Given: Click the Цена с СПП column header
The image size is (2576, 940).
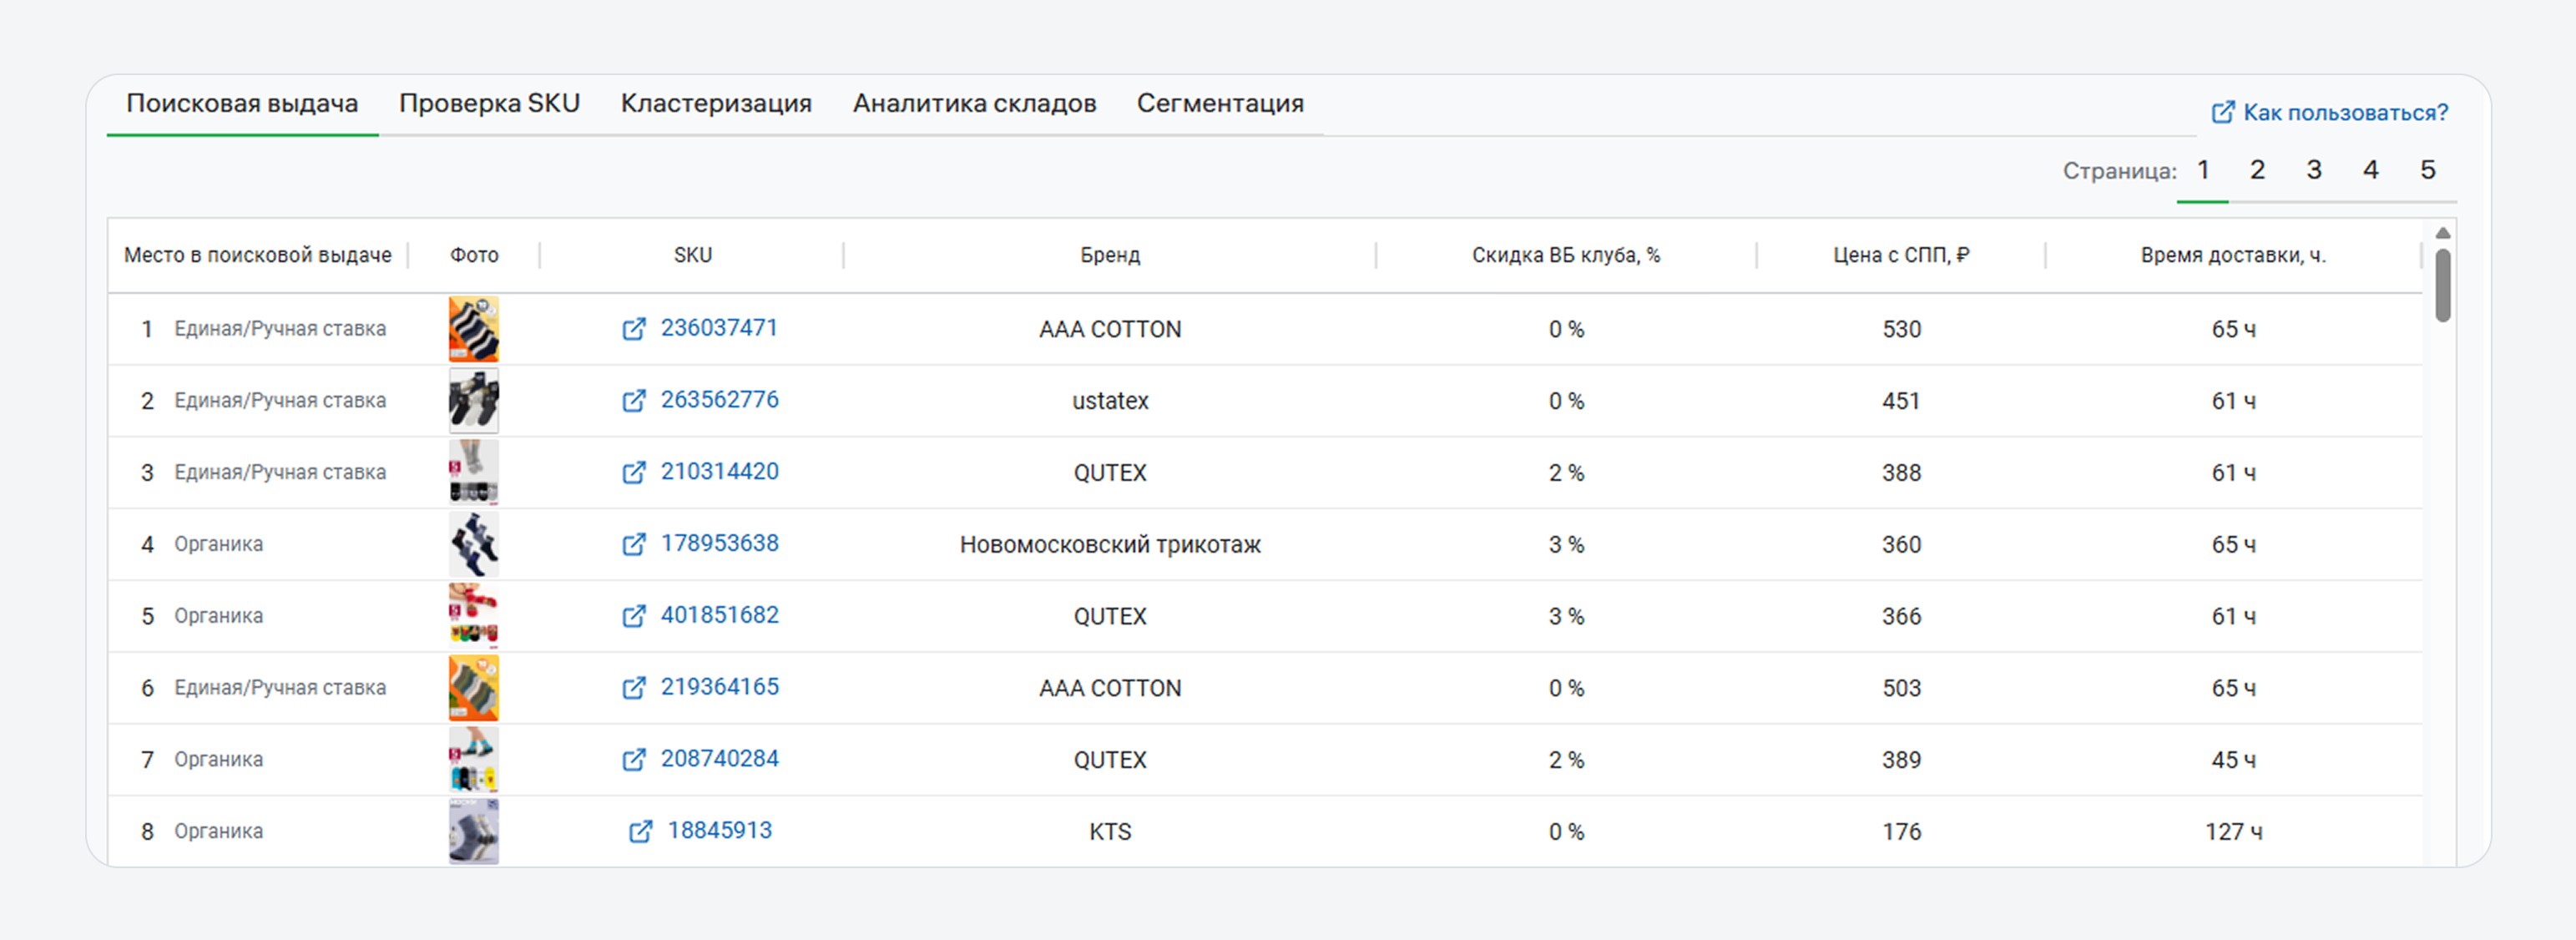Looking at the screenshot, I should point(1900,255).
